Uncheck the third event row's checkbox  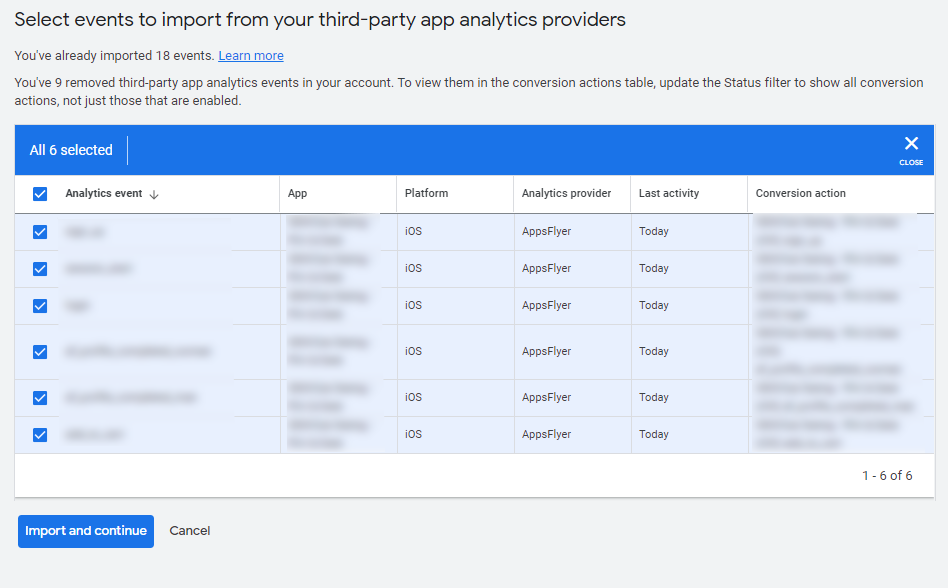point(40,306)
